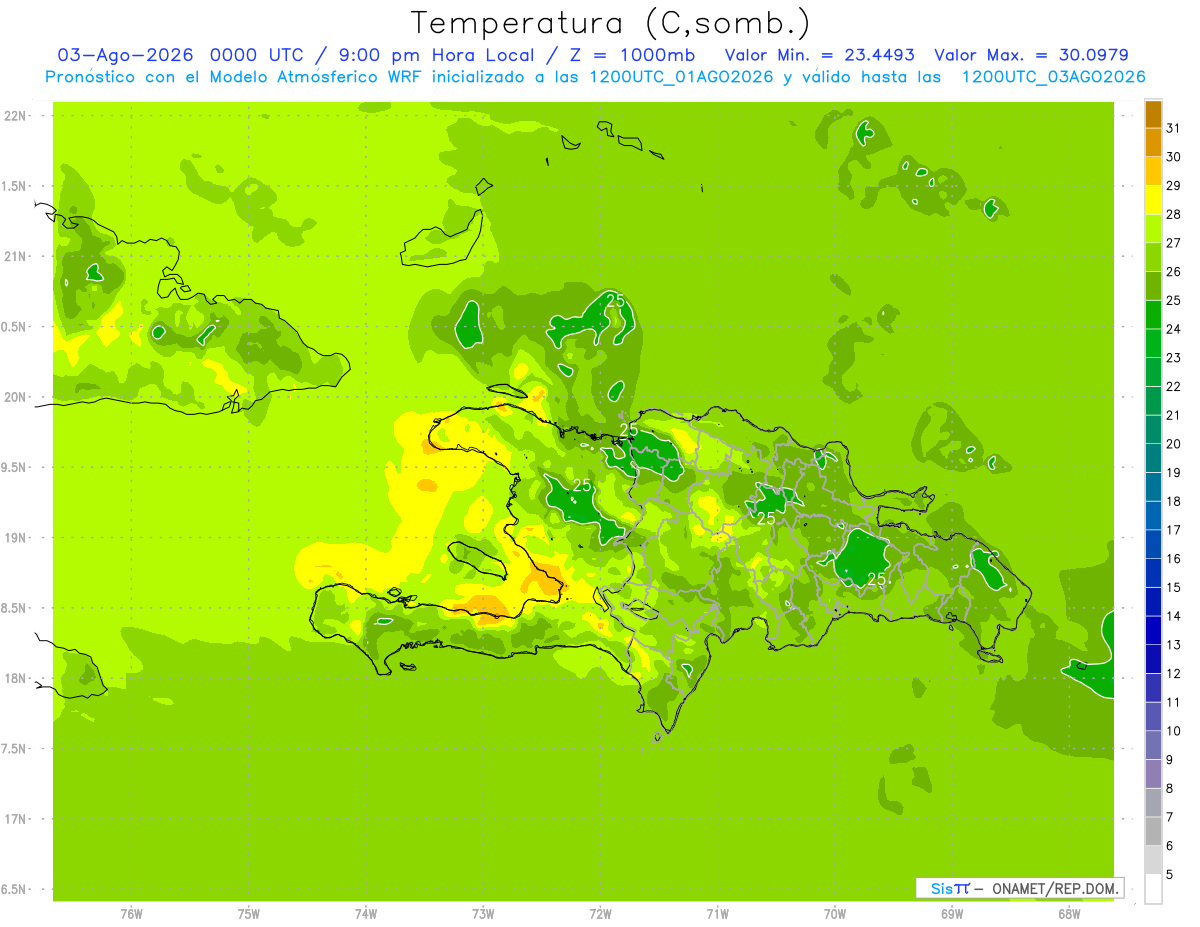Click the '9.5N' latitude label
The image size is (1200, 927).
click(x=15, y=467)
